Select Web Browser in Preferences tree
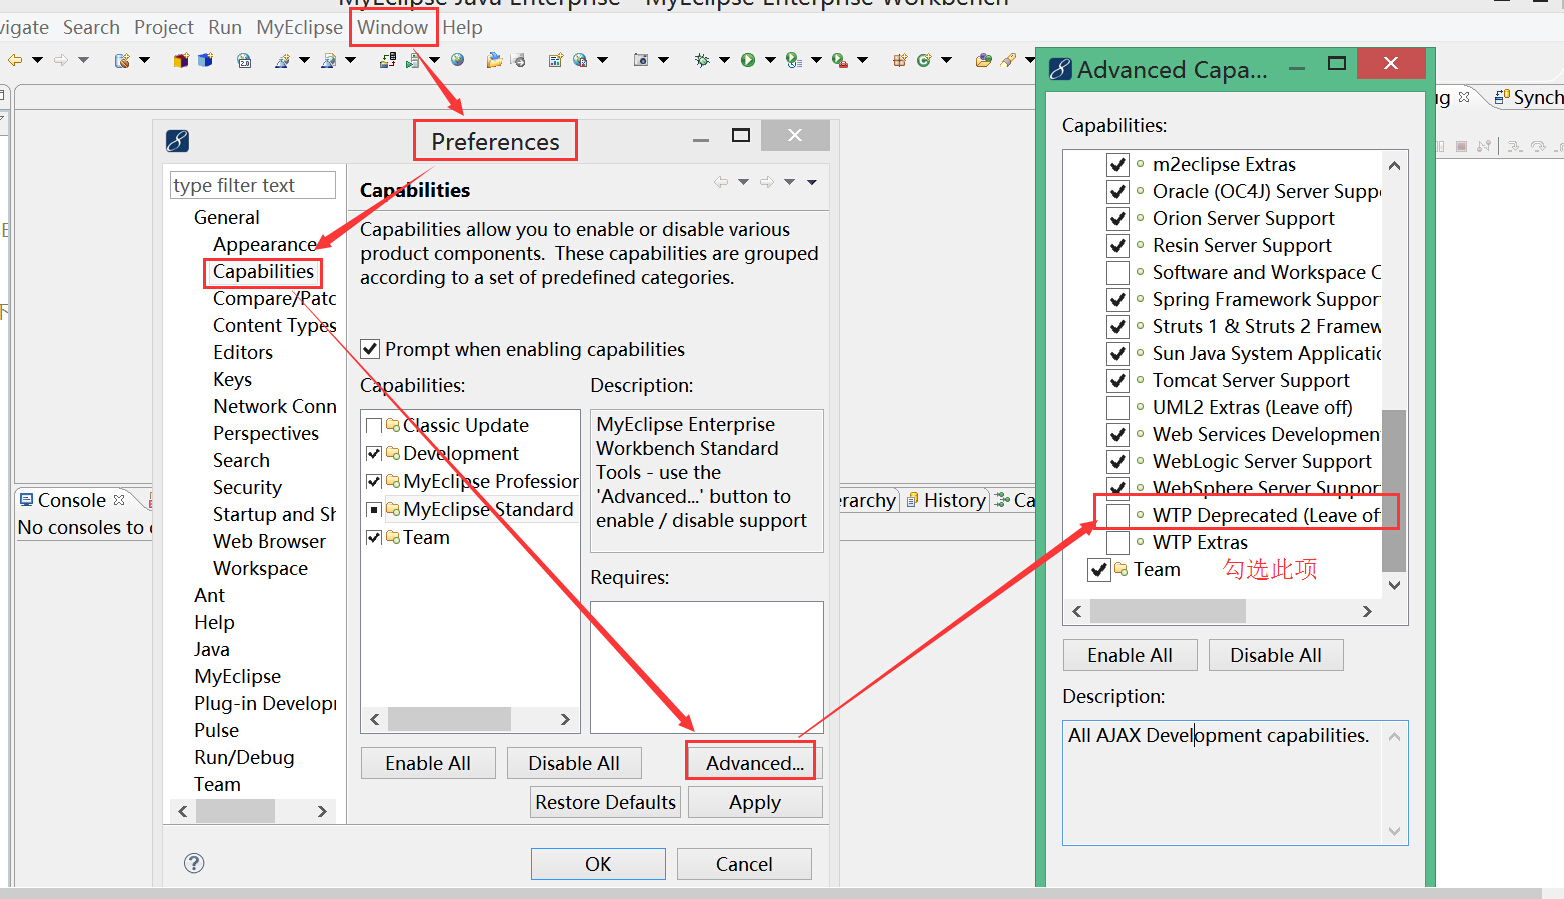The image size is (1564, 899). [269, 541]
